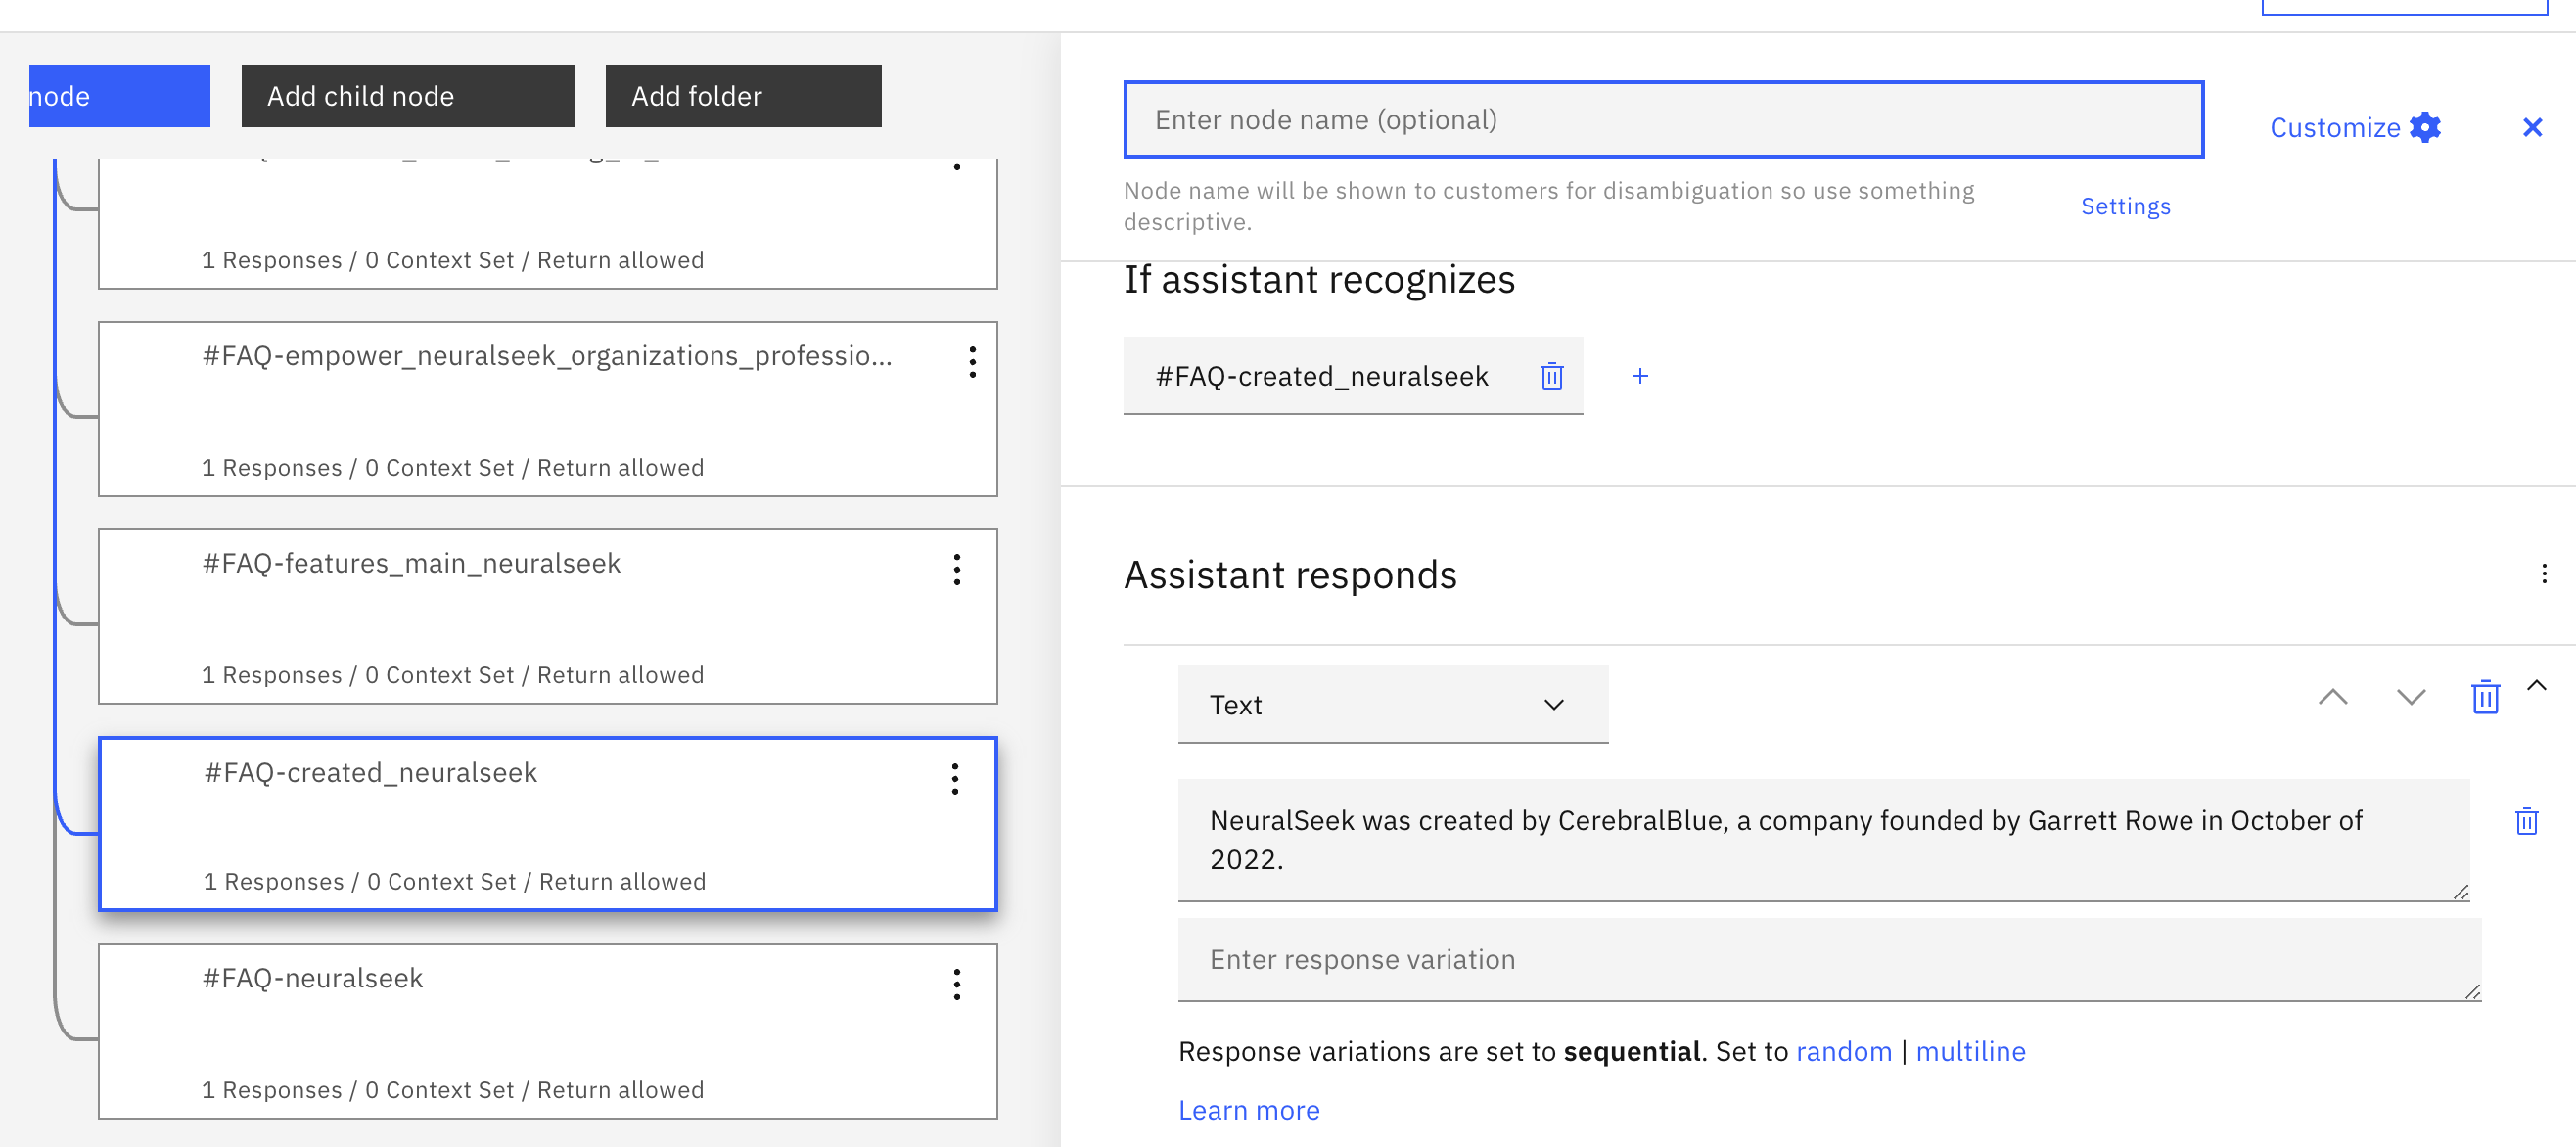Viewport: 2576px width, 1147px height.
Task: Add another condition with plus icon
Action: 1639,376
